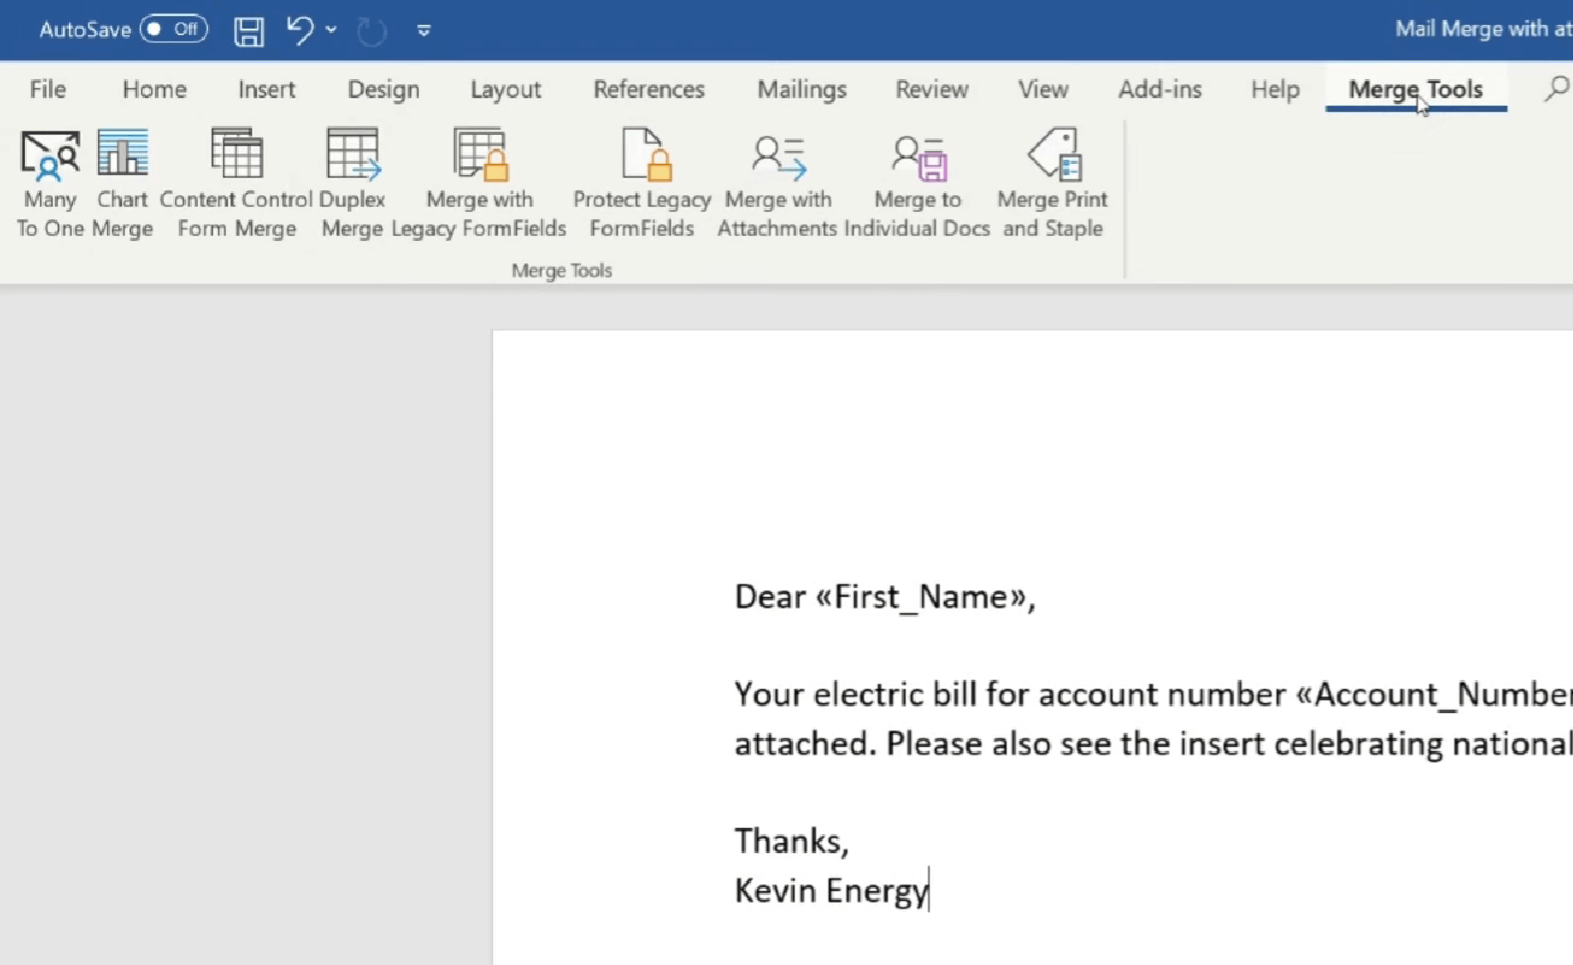Click the «First_Name» merge field
The height and width of the screenshot is (965, 1573).
[x=923, y=597]
